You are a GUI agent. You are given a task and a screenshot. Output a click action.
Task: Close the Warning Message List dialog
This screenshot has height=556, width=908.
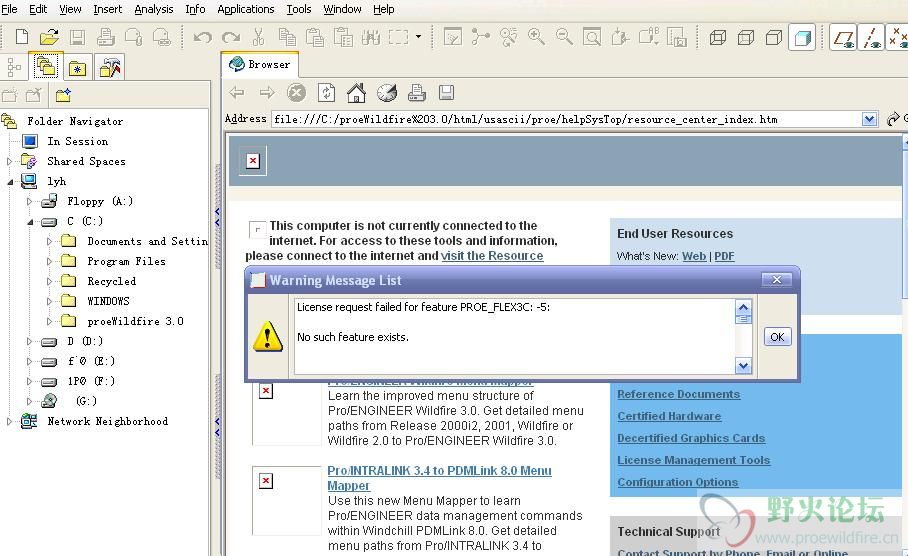coord(777,280)
